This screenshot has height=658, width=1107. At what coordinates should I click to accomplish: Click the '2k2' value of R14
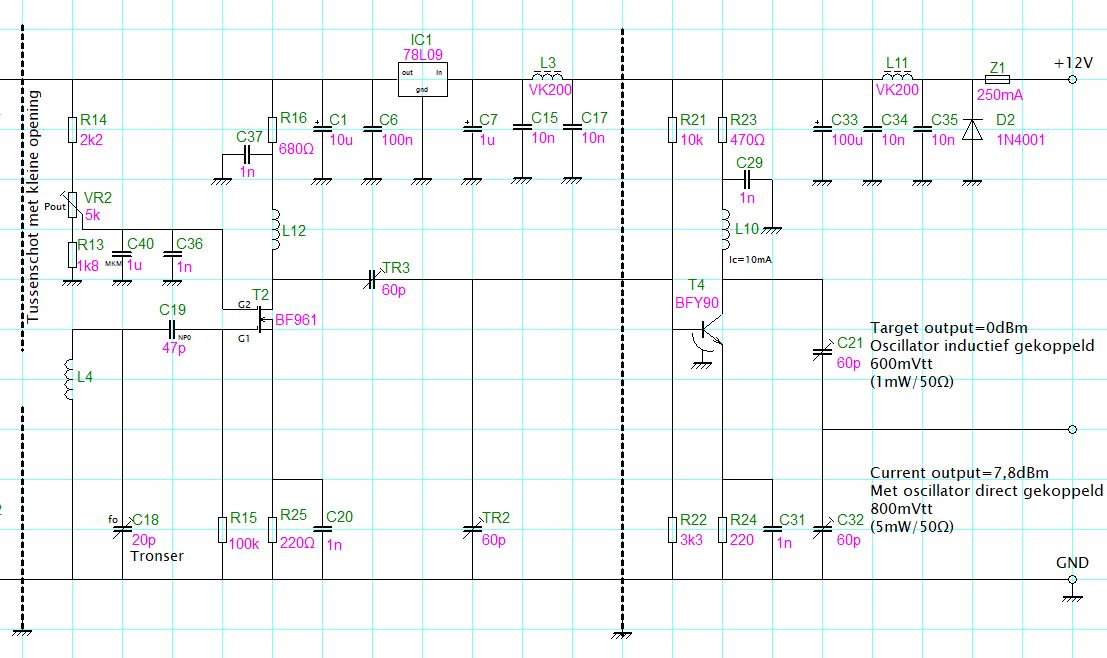(x=91, y=140)
